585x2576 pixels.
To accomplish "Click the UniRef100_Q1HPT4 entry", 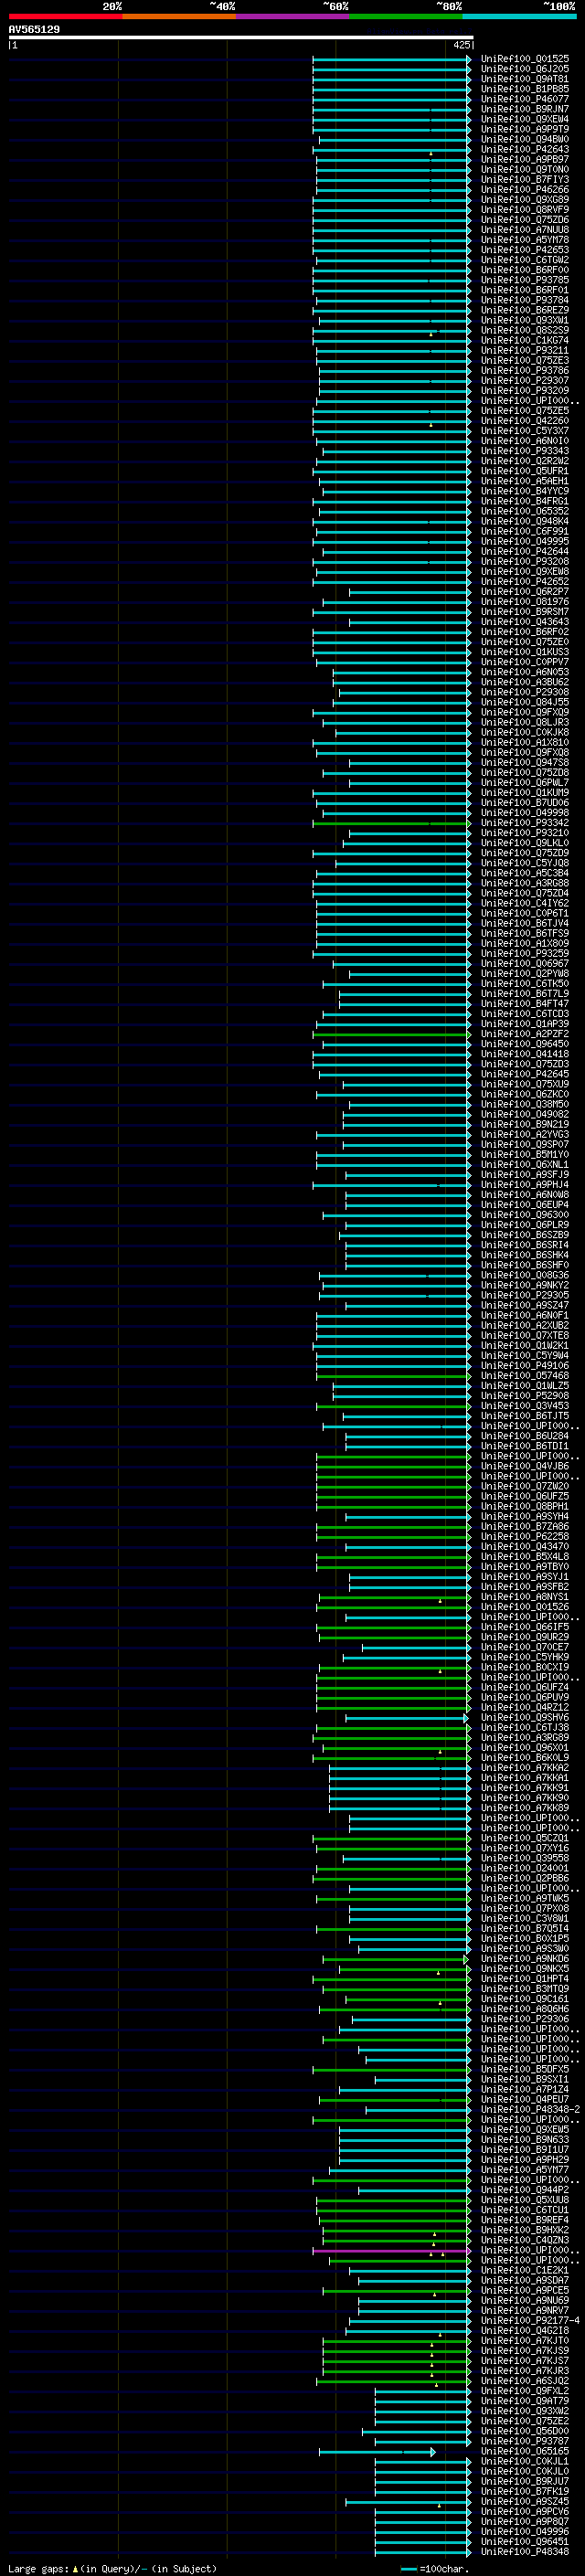I will pos(525,1979).
